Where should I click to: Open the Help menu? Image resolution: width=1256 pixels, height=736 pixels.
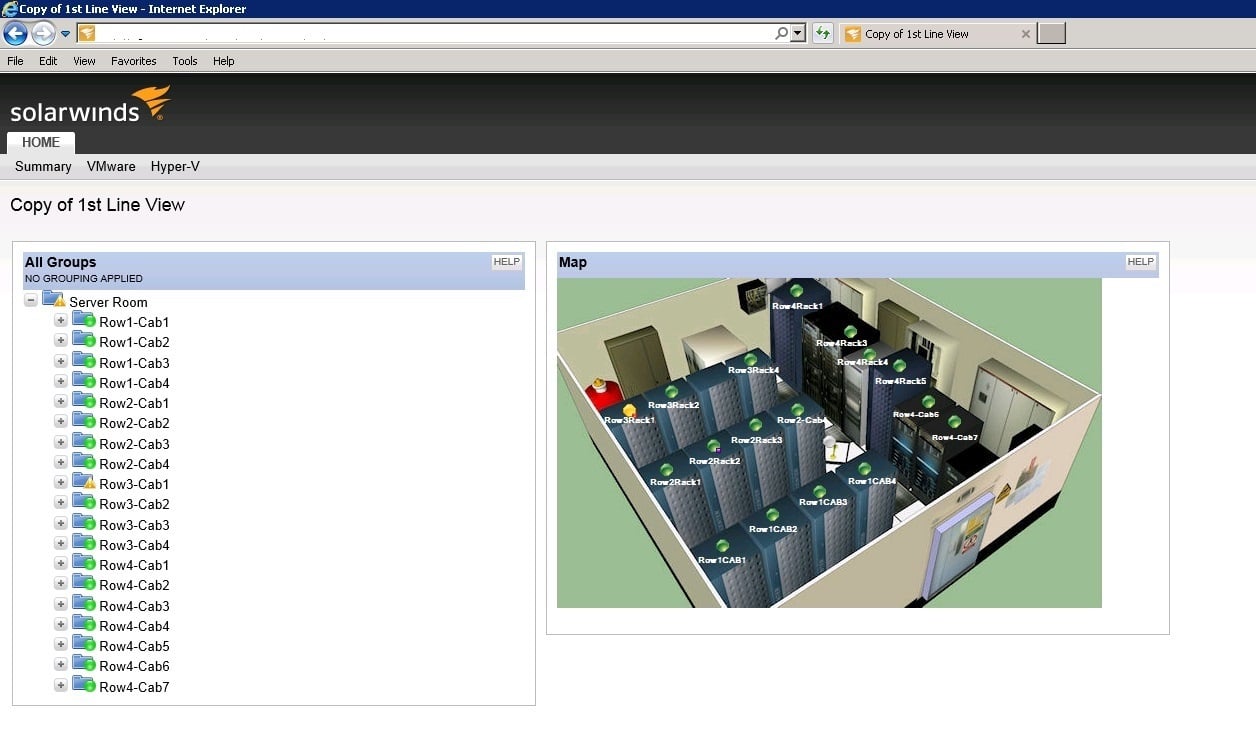224,61
